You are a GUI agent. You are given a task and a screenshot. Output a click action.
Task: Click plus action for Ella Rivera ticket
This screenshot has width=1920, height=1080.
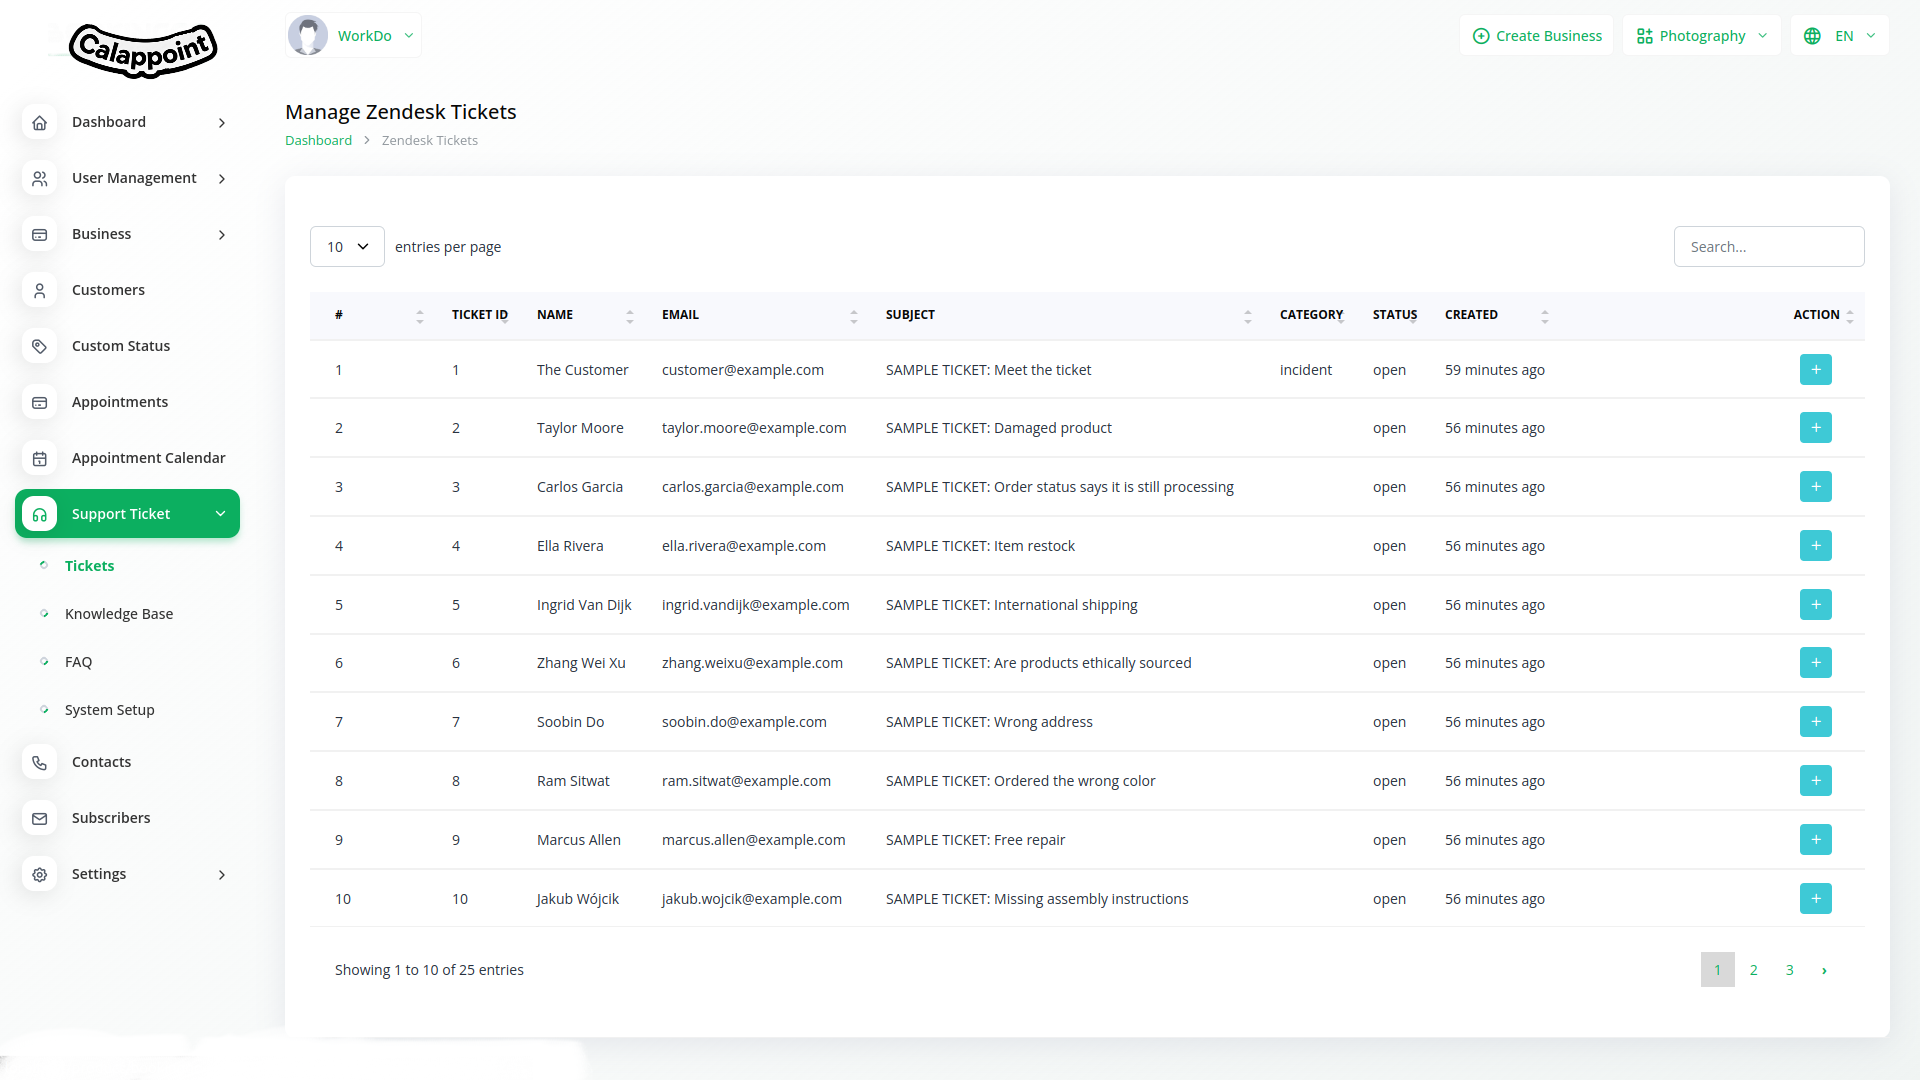[x=1816, y=546]
